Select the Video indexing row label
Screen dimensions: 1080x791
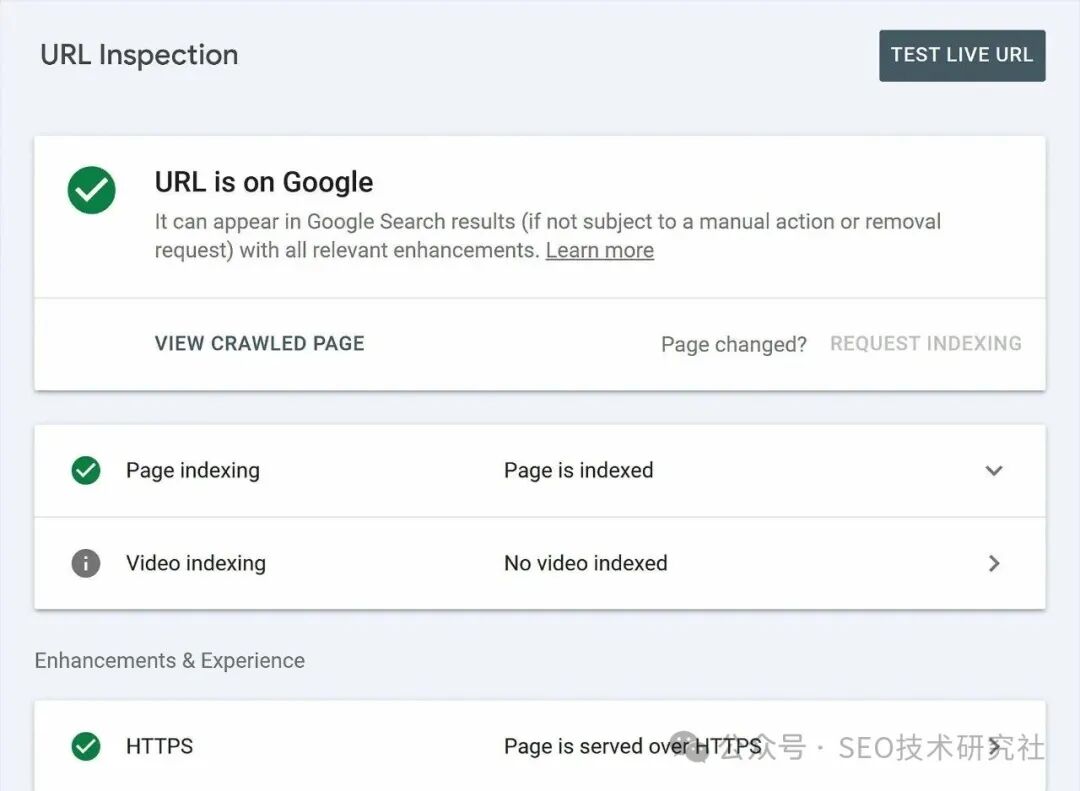coord(195,563)
